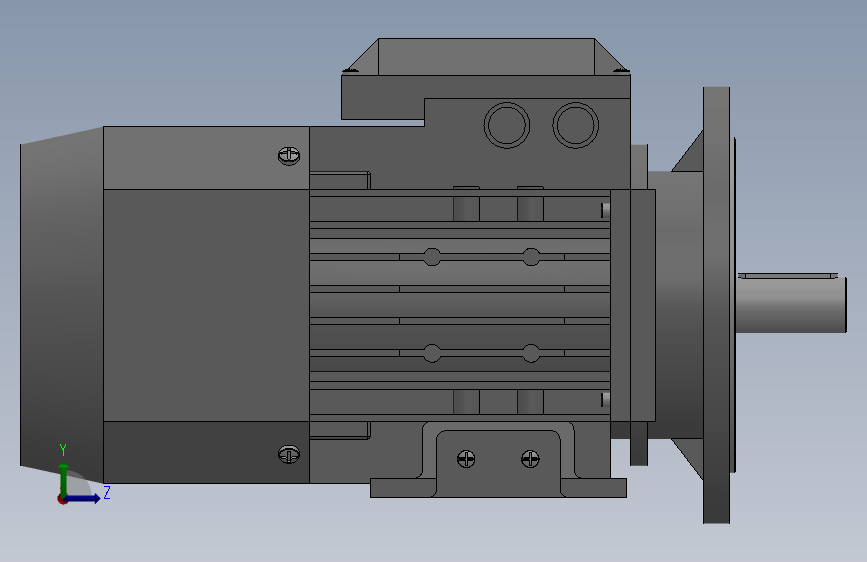Select the right cross-head screw on mounting foot
The width and height of the screenshot is (867, 562).
[x=530, y=459]
